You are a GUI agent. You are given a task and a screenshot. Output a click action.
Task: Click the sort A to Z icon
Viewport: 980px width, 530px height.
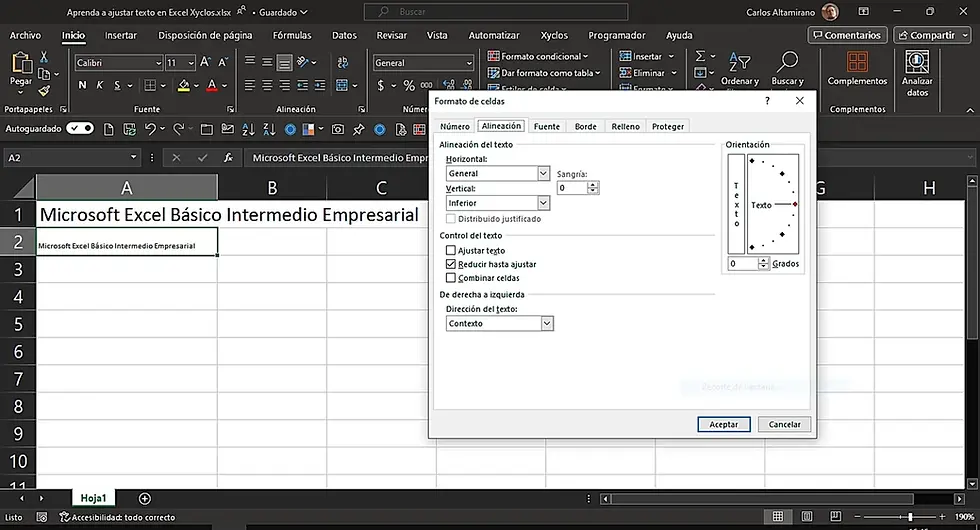click(249, 129)
